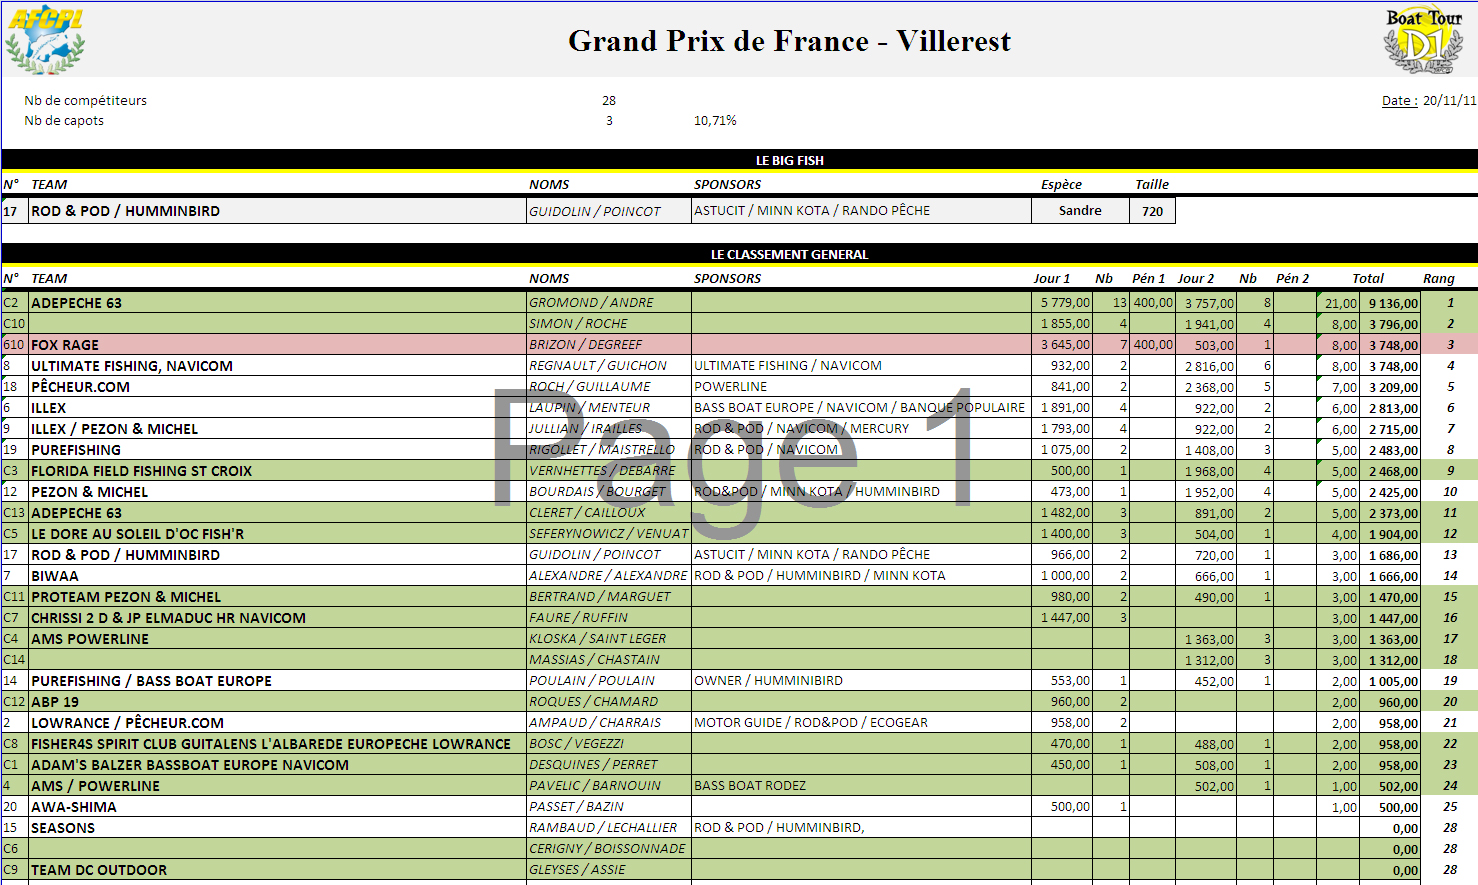This screenshot has width=1478, height=885.
Task: Click CHRISSI 2 D & JP ELMADUC team
Action: (x=278, y=617)
